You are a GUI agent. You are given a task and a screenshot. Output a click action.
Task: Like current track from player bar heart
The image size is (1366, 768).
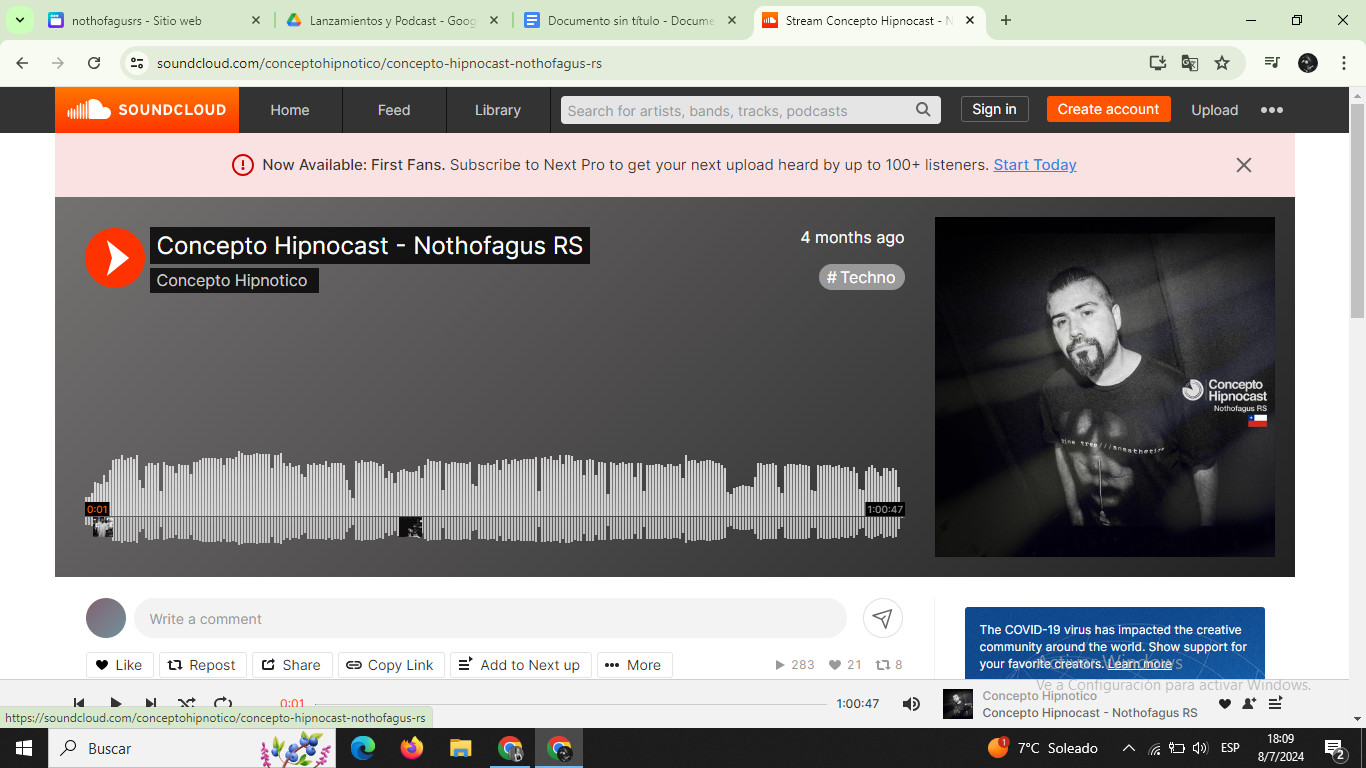click(1225, 704)
